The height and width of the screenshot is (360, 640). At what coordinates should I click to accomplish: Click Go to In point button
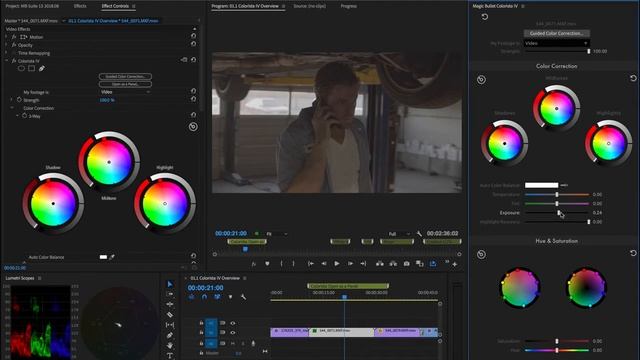[x=311, y=264]
